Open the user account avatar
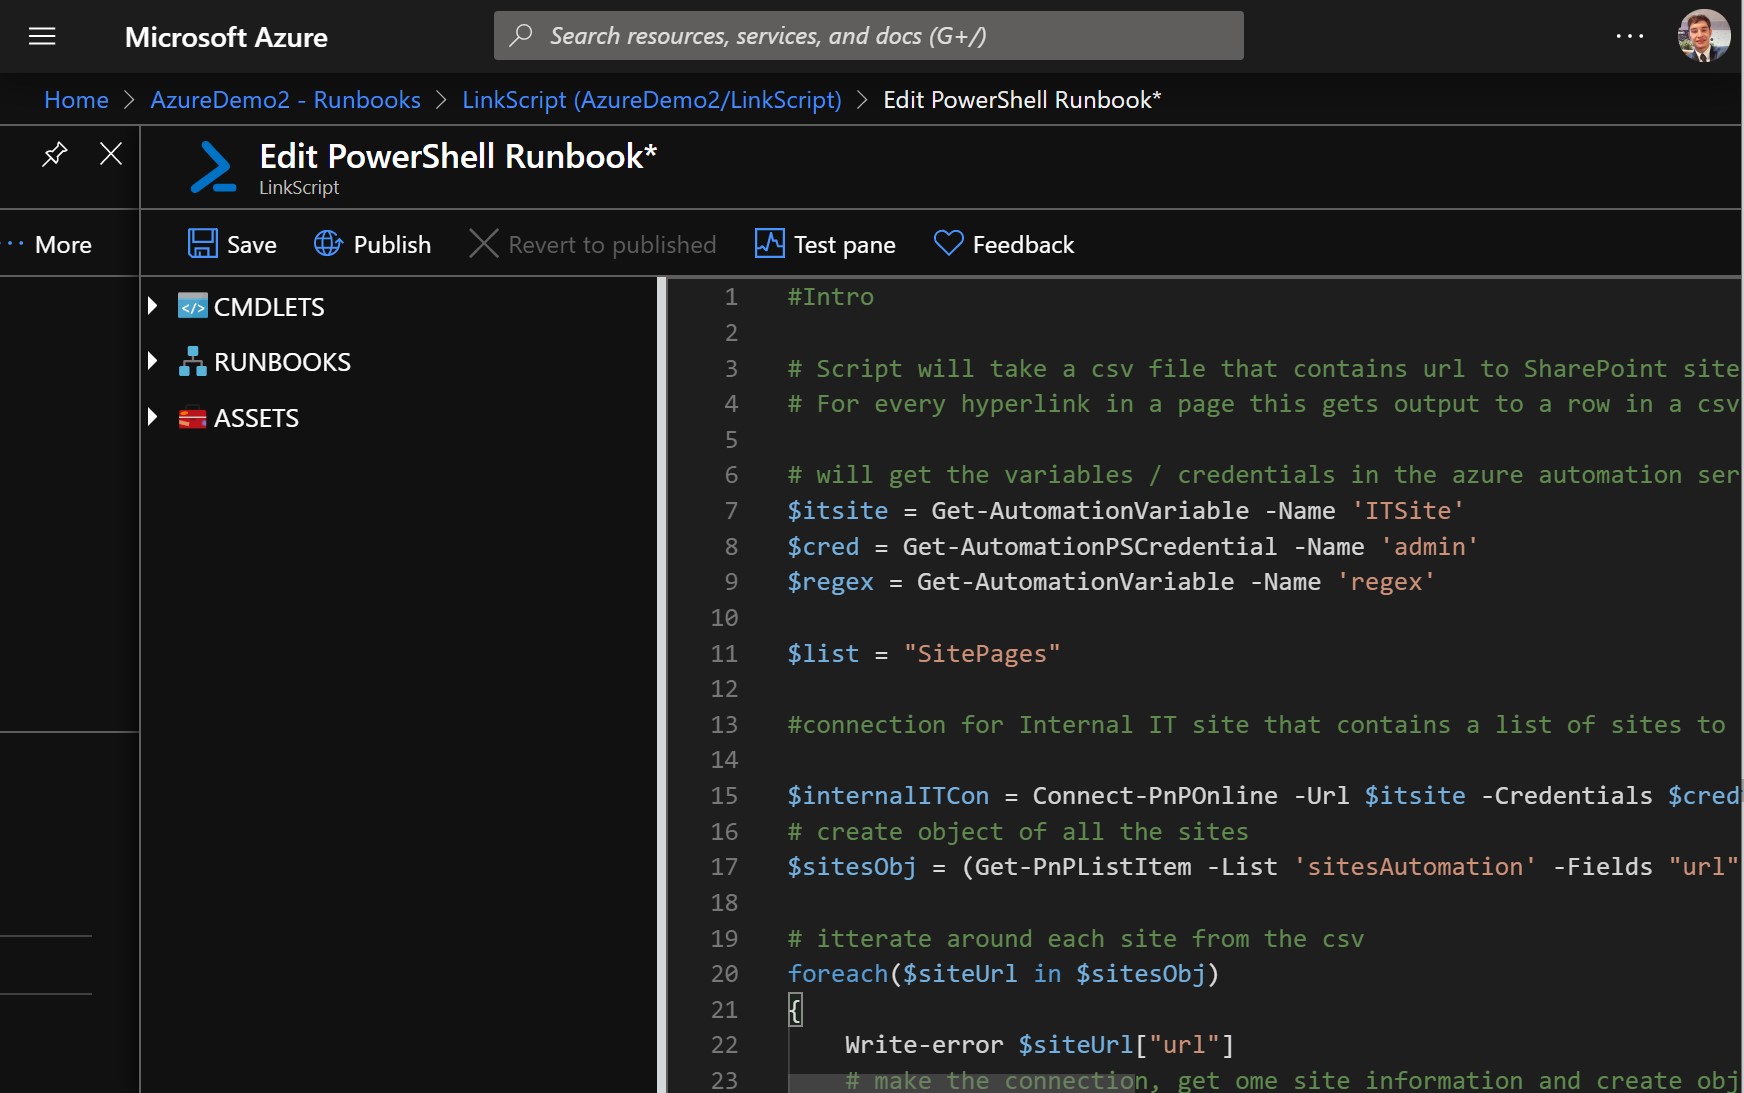This screenshot has height=1093, width=1744. coord(1703,36)
